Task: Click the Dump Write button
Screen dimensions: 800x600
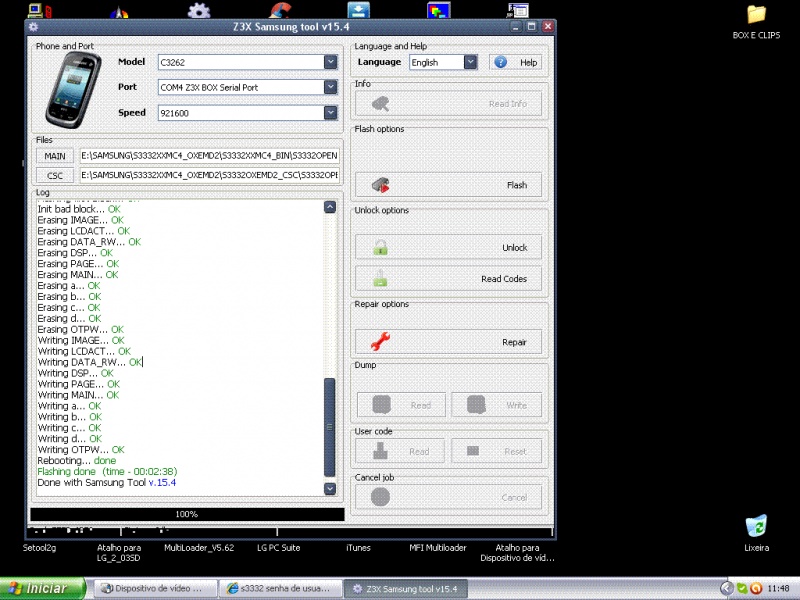Action: coord(496,405)
